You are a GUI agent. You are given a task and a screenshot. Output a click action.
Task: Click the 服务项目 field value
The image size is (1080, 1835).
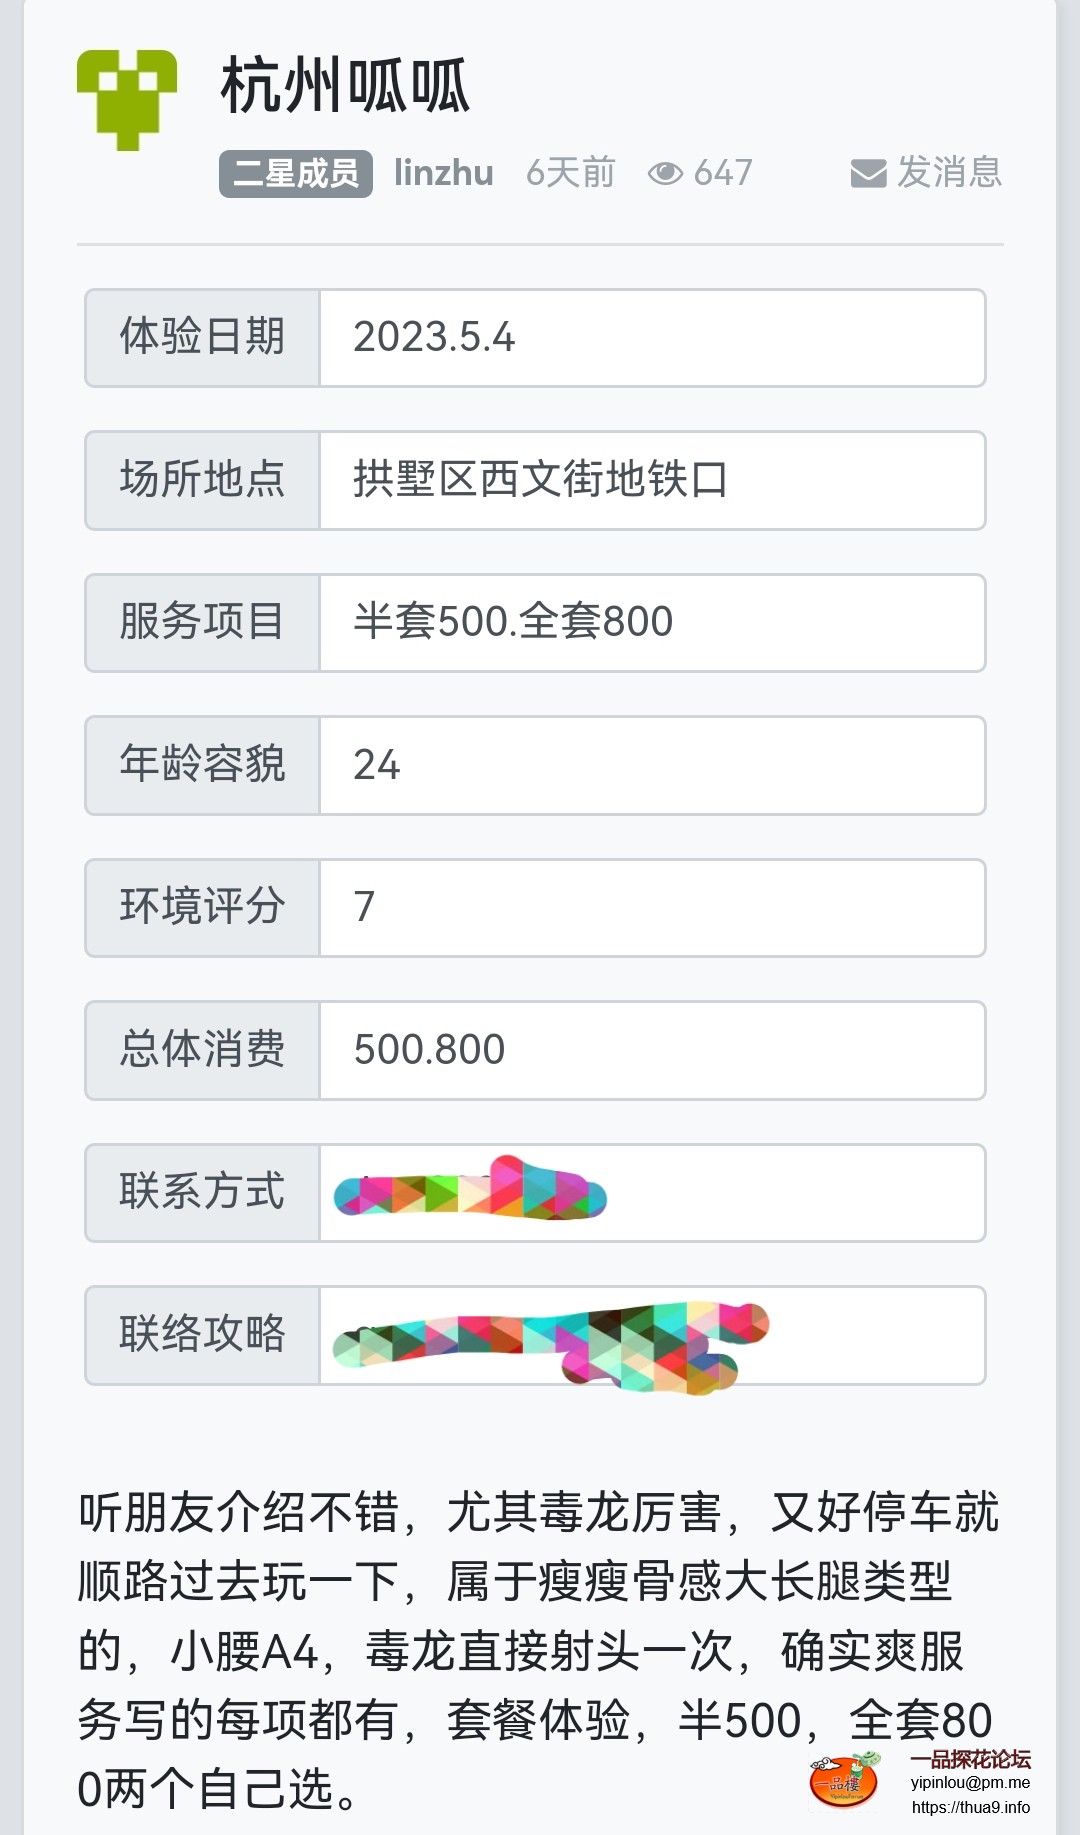[513, 622]
